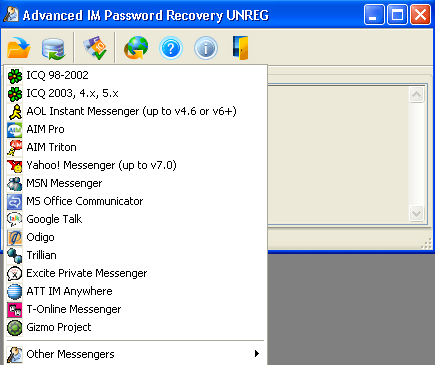This screenshot has width=435, height=365.
Task: Click the AIM Pro icon
Action: pyautogui.click(x=15, y=130)
